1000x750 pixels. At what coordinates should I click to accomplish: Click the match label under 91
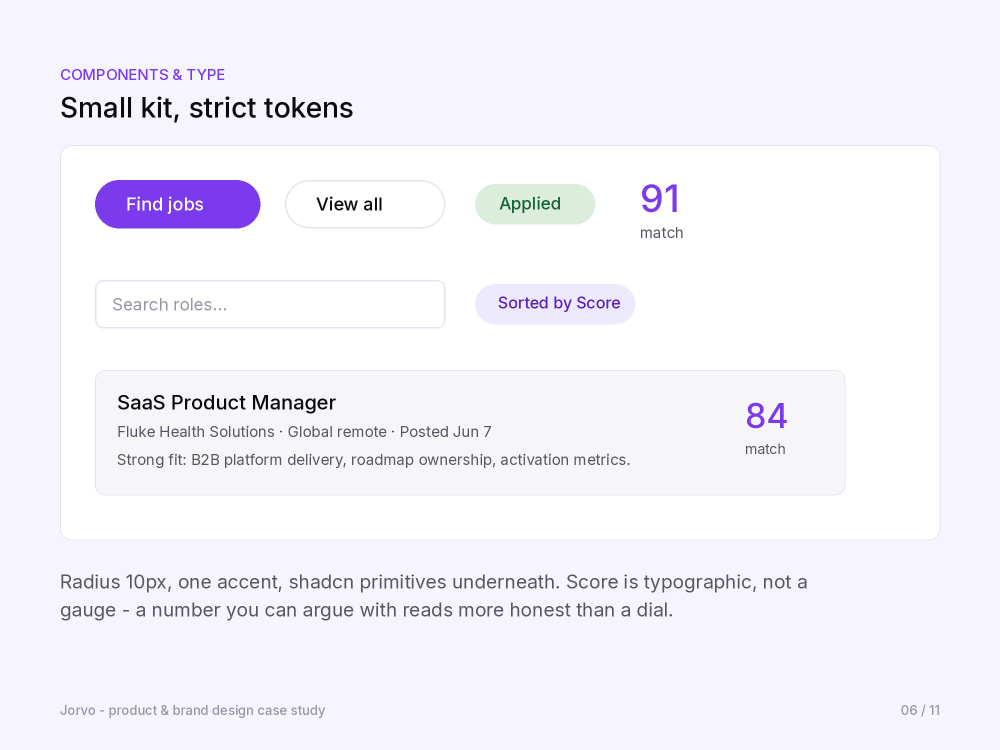click(x=661, y=233)
